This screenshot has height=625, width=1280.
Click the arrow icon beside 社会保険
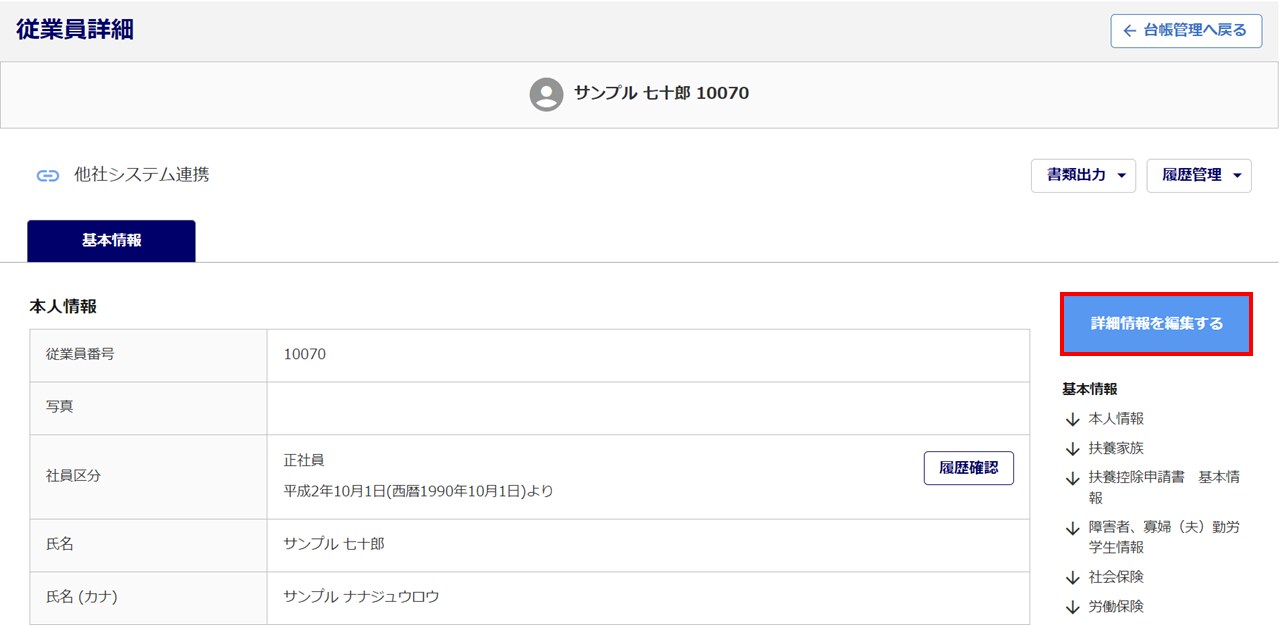pyautogui.click(x=1073, y=578)
